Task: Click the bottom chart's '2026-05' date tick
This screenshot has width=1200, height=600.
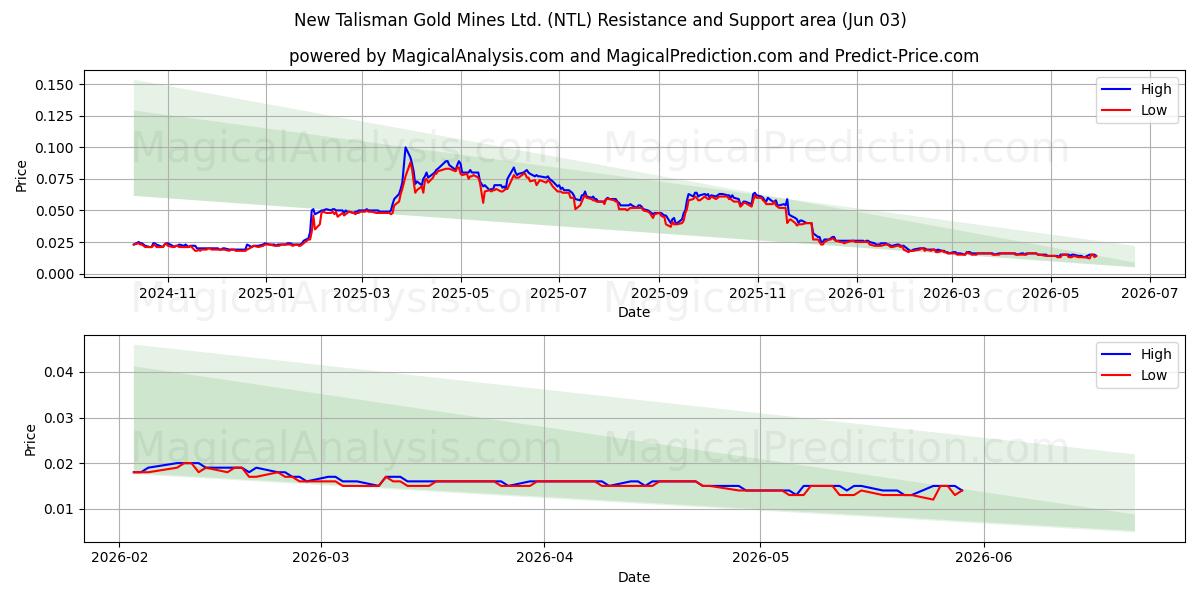Action: pyautogui.click(x=760, y=558)
